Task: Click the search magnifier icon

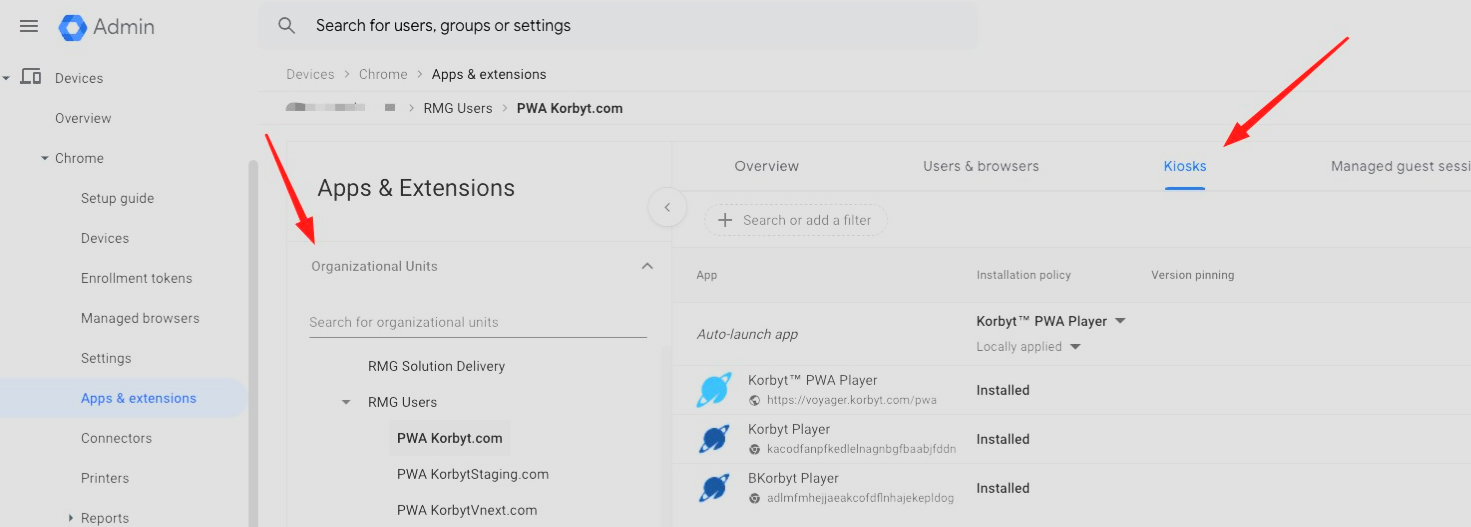Action: (287, 26)
